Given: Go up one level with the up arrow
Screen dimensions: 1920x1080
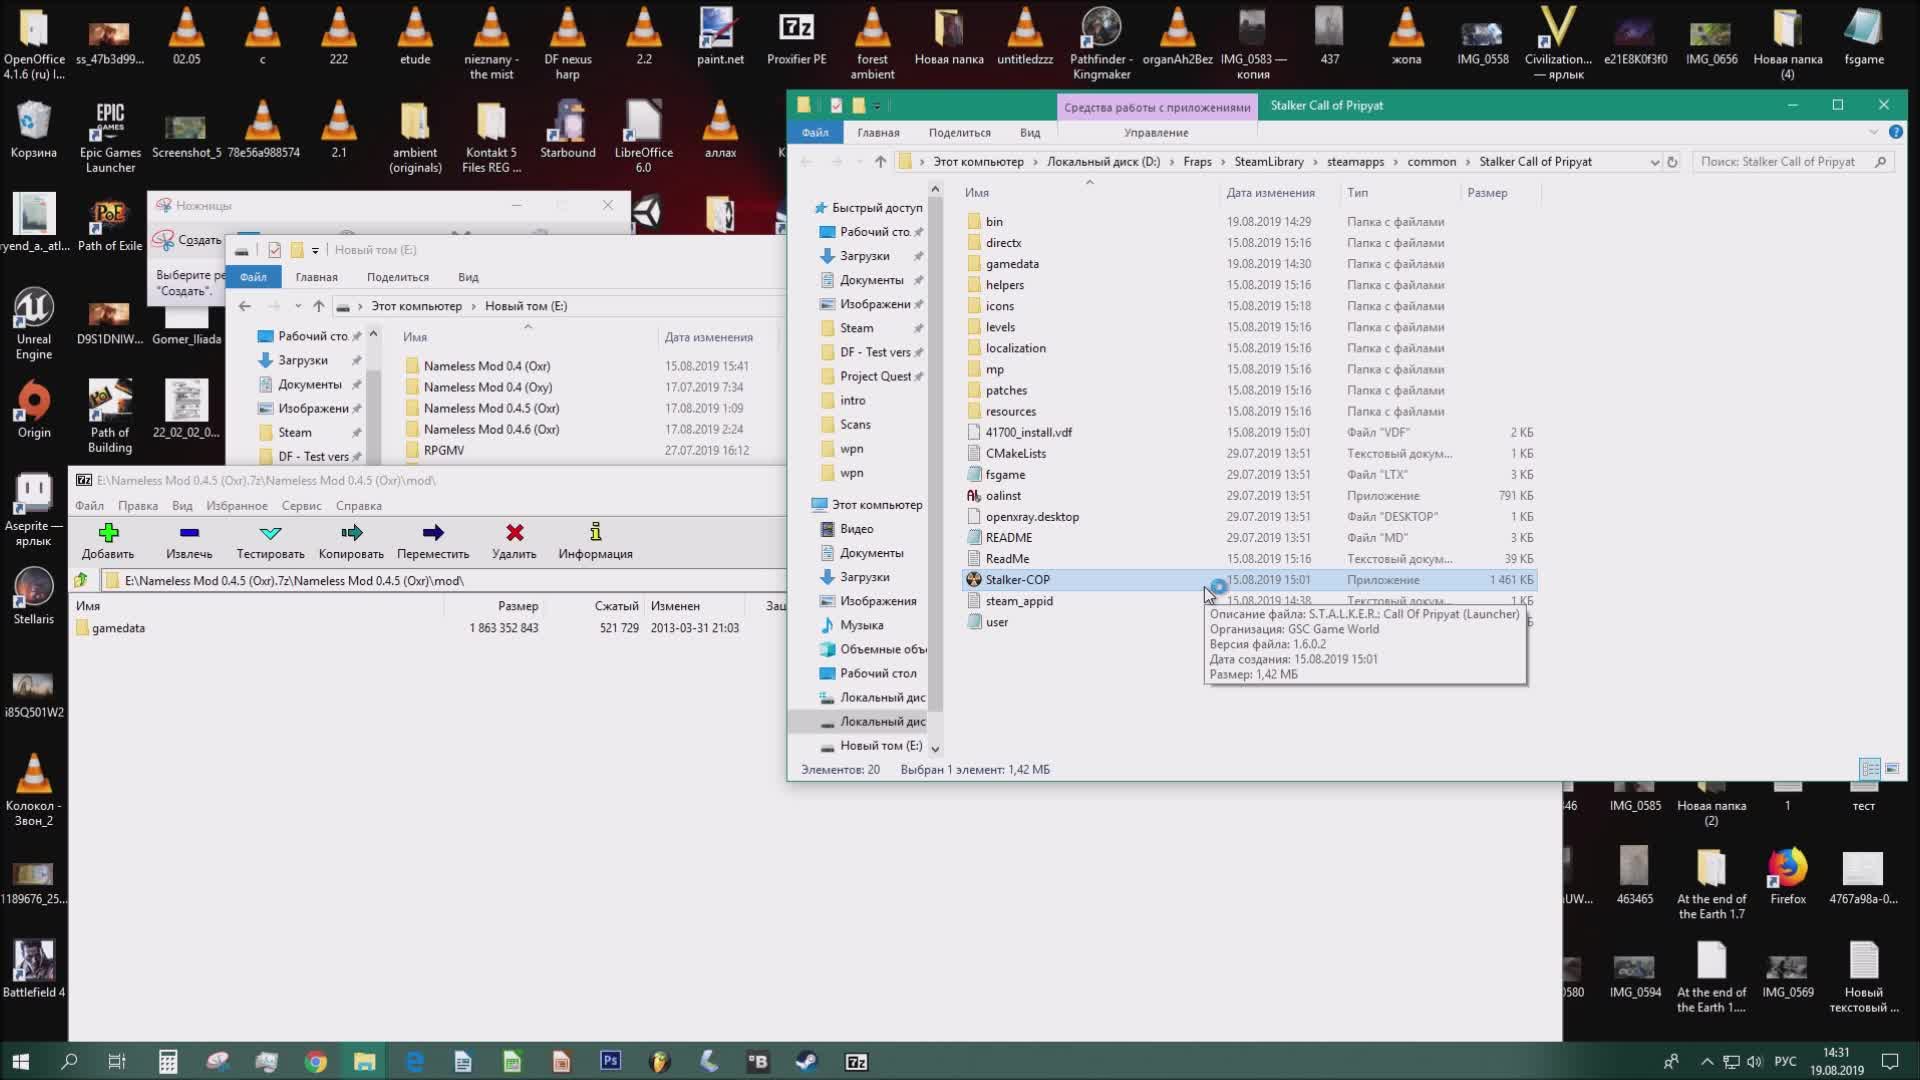Looking at the screenshot, I should [x=880, y=161].
